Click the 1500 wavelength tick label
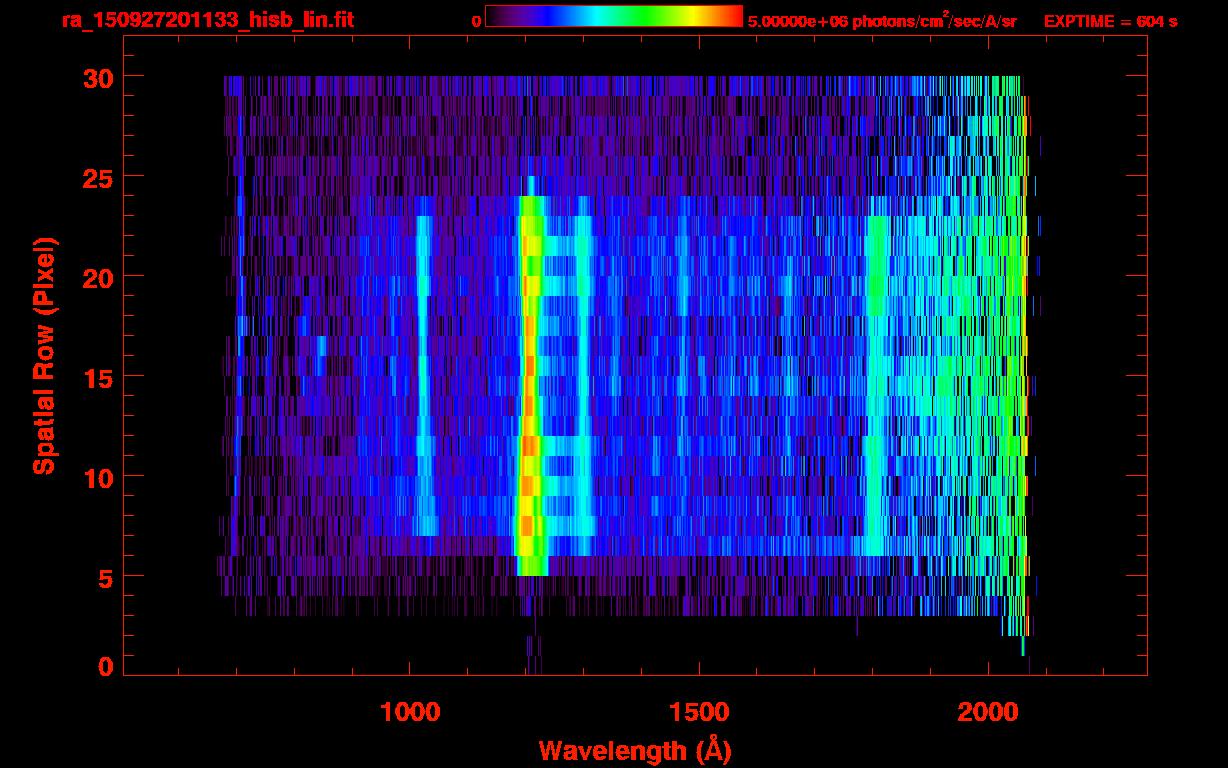 [x=699, y=711]
